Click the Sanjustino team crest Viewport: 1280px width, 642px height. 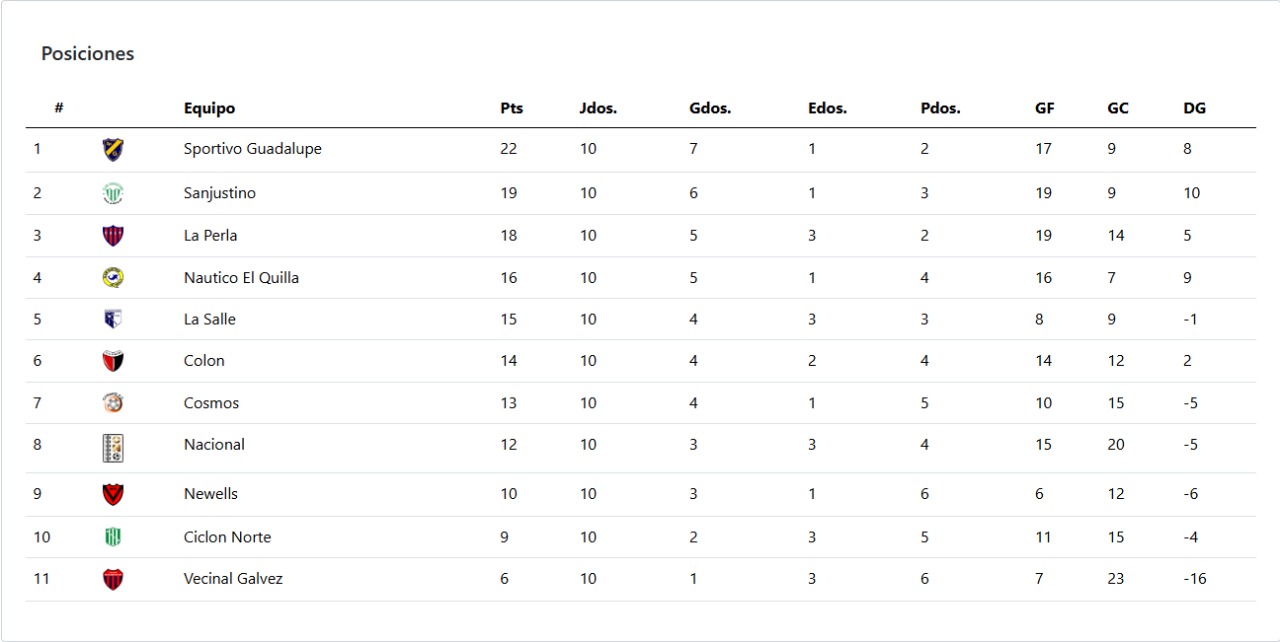point(113,193)
